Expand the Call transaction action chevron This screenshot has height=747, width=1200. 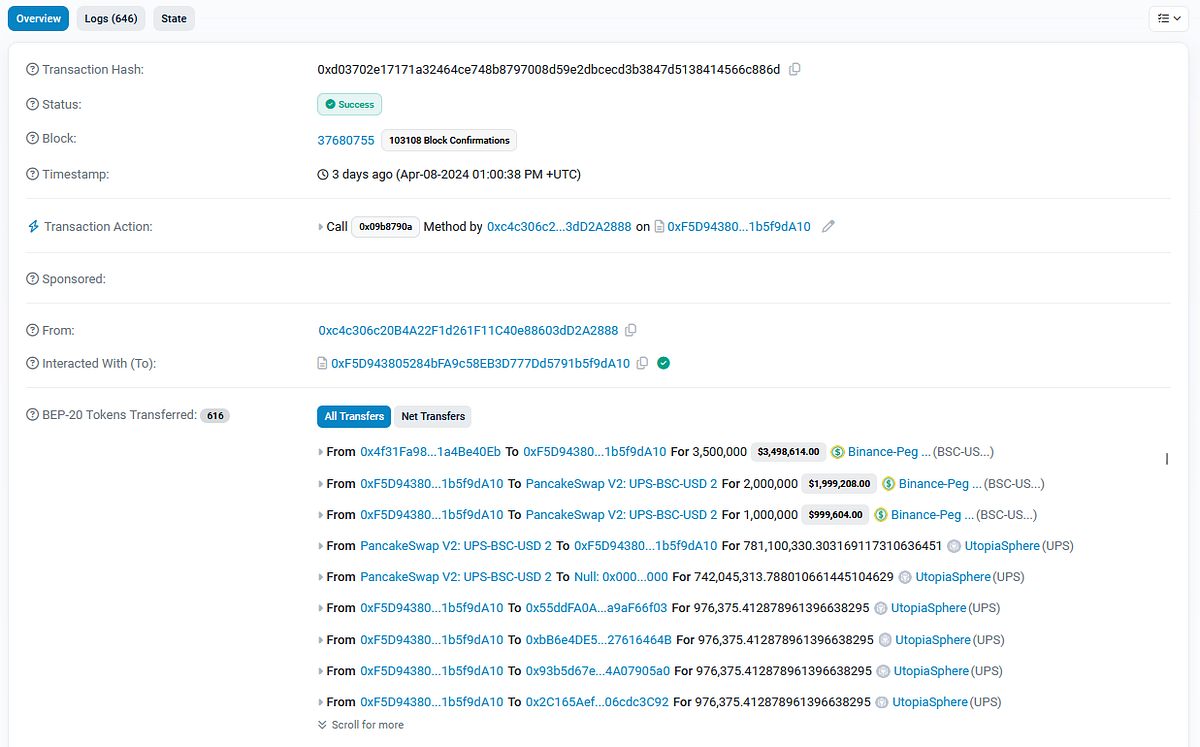319,226
